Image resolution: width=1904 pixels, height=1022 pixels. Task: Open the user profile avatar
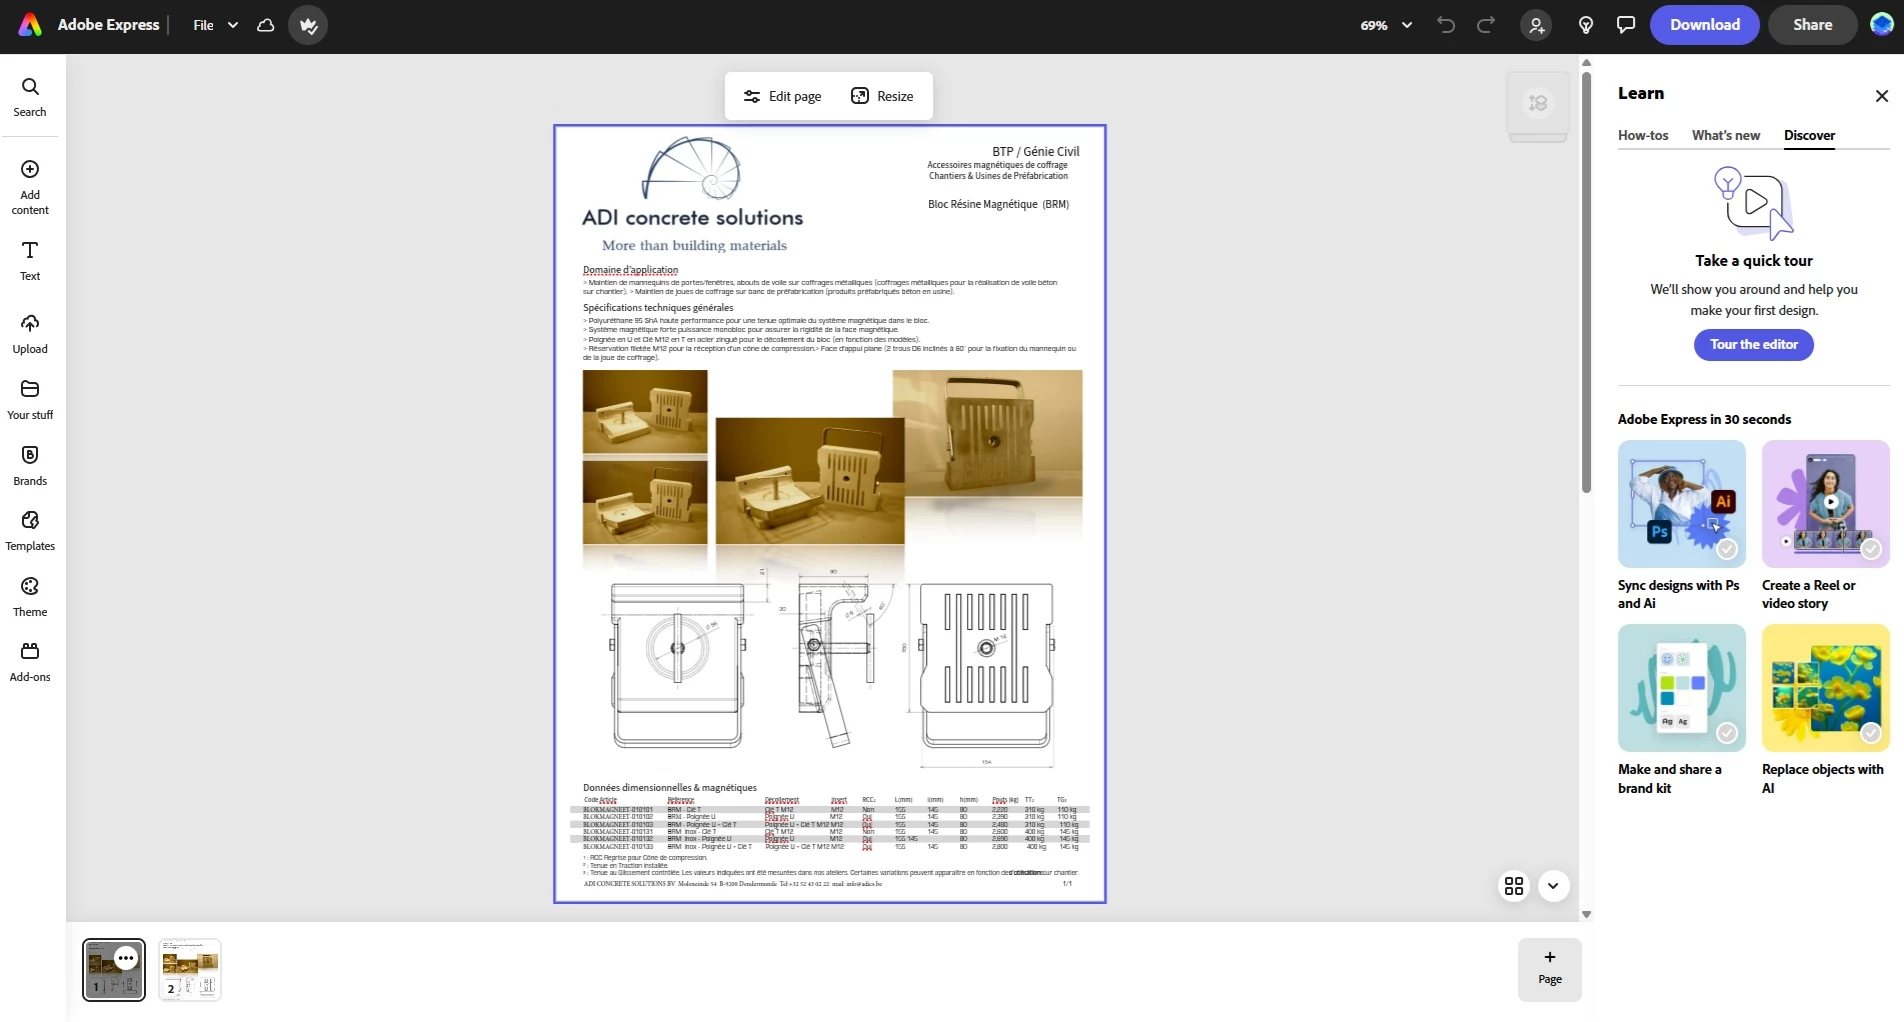1881,25
